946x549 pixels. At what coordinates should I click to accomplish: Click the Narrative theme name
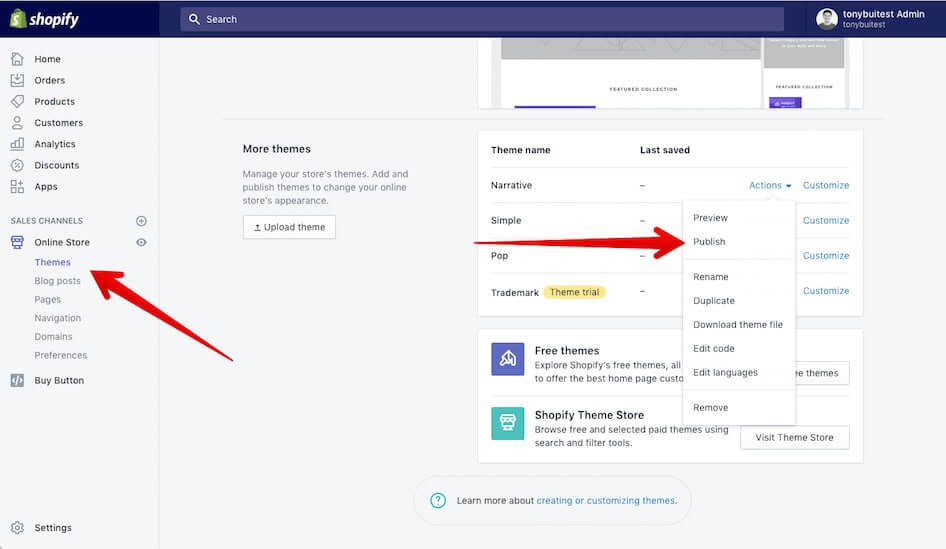pyautogui.click(x=511, y=185)
